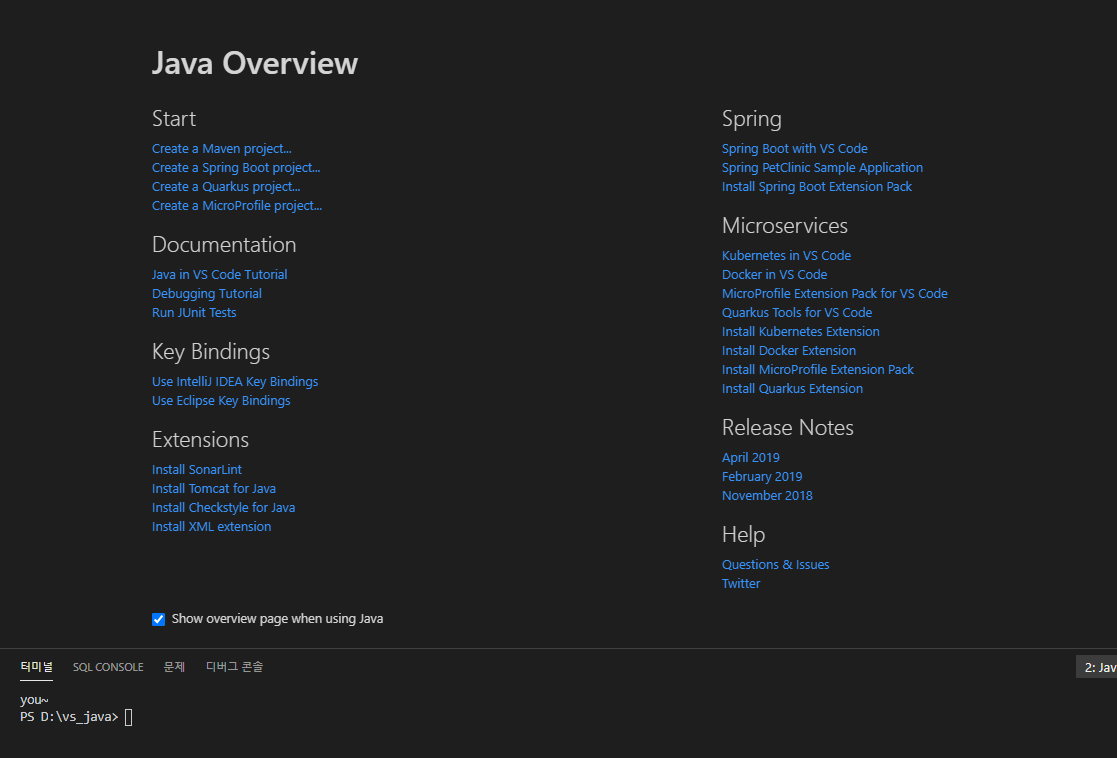Select Use Eclipse Key Bindings

pyautogui.click(x=221, y=401)
